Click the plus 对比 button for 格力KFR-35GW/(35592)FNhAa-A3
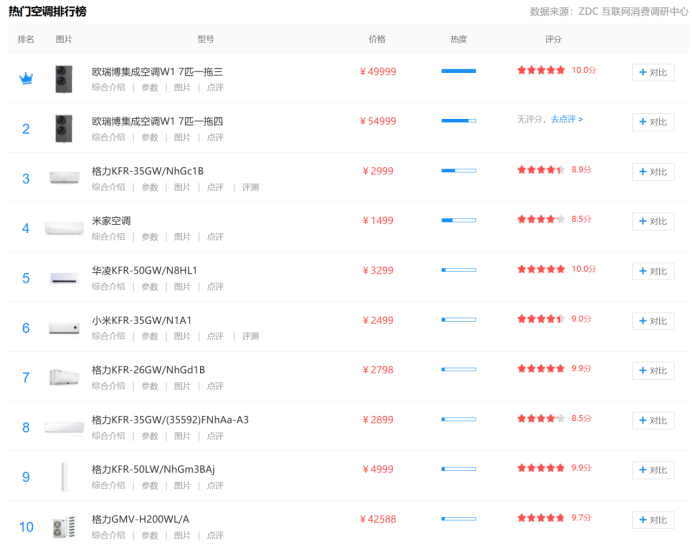Image resolution: width=692 pixels, height=550 pixels. point(652,421)
